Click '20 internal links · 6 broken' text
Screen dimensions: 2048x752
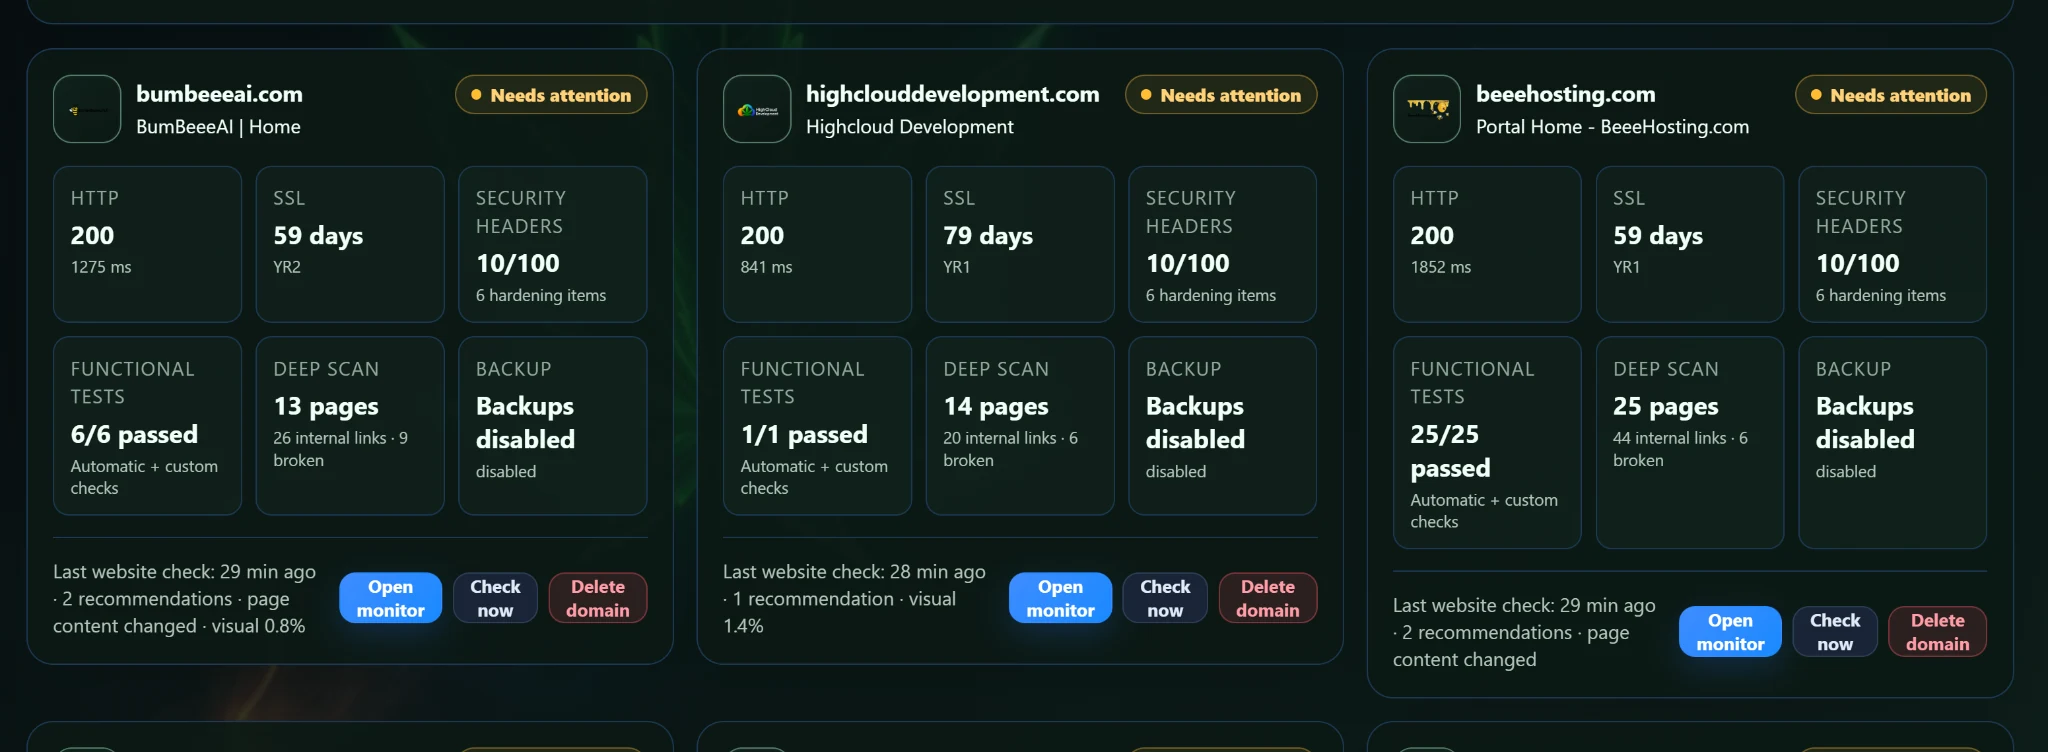pyautogui.click(x=1010, y=449)
